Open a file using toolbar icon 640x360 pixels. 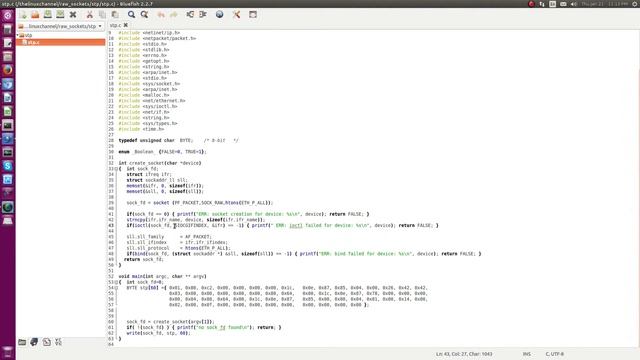[x=35, y=15]
